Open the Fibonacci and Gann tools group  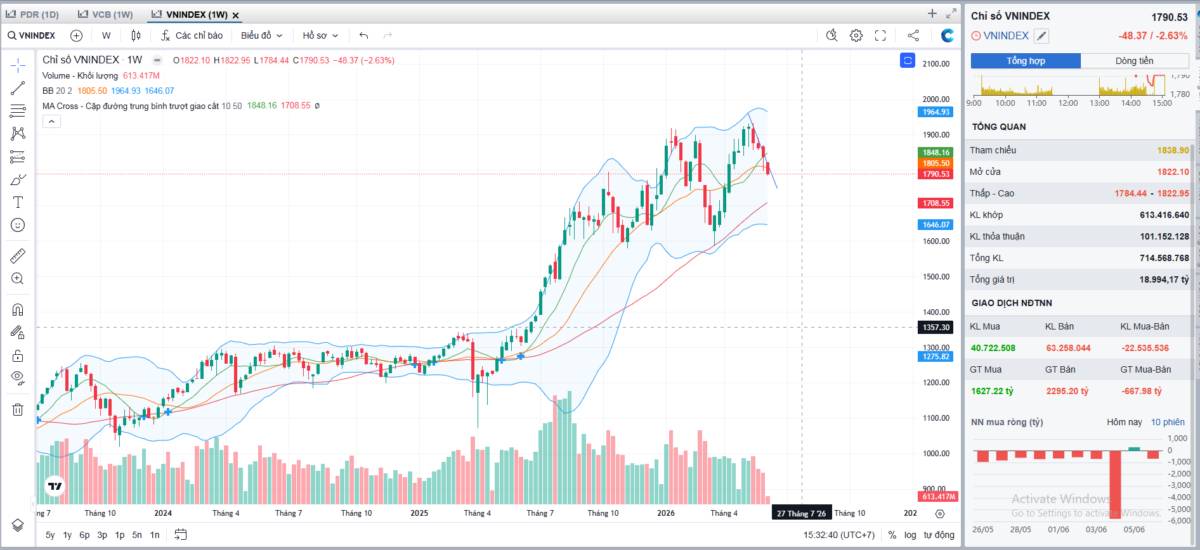(x=17, y=111)
